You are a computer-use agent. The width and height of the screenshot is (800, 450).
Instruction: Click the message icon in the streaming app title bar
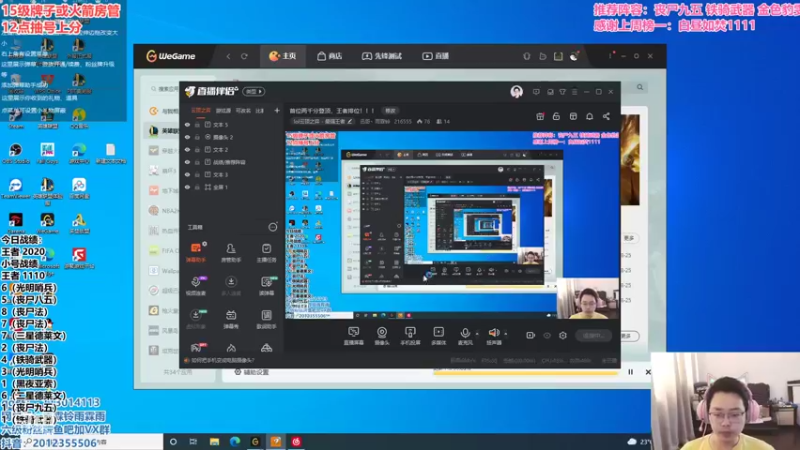(x=536, y=92)
